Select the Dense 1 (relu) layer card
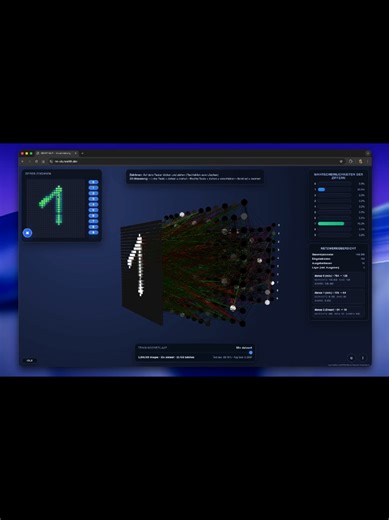The height and width of the screenshot is (520, 389). 338,296
